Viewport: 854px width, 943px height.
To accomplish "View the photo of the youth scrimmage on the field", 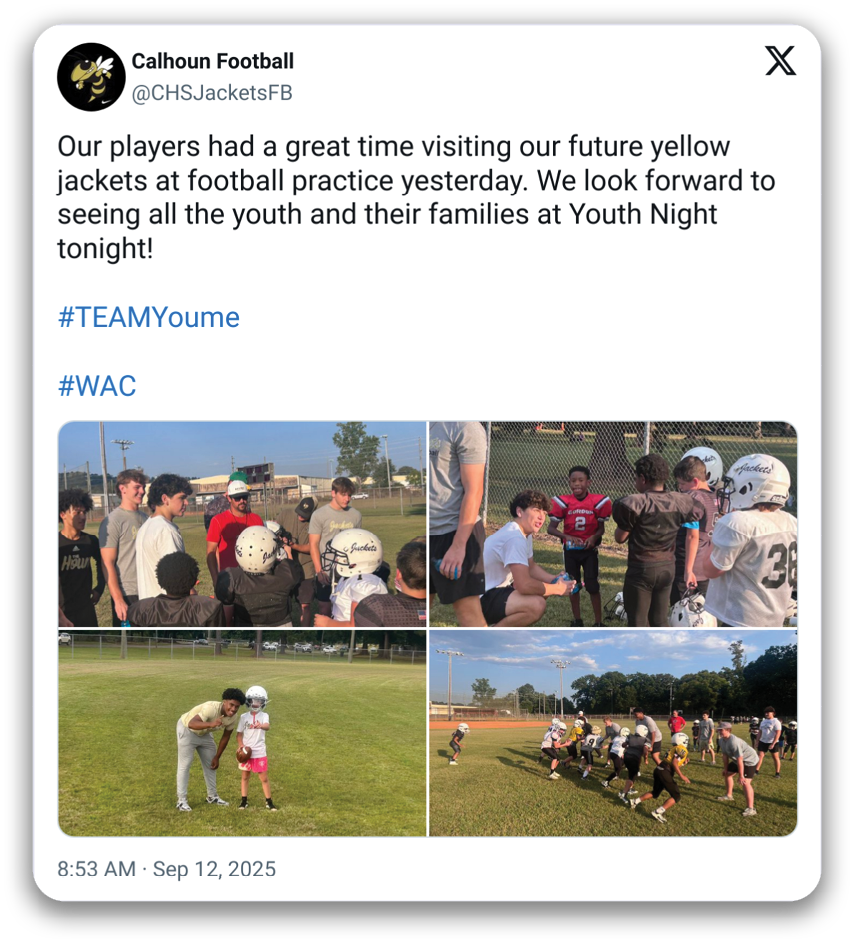I will (613, 733).
